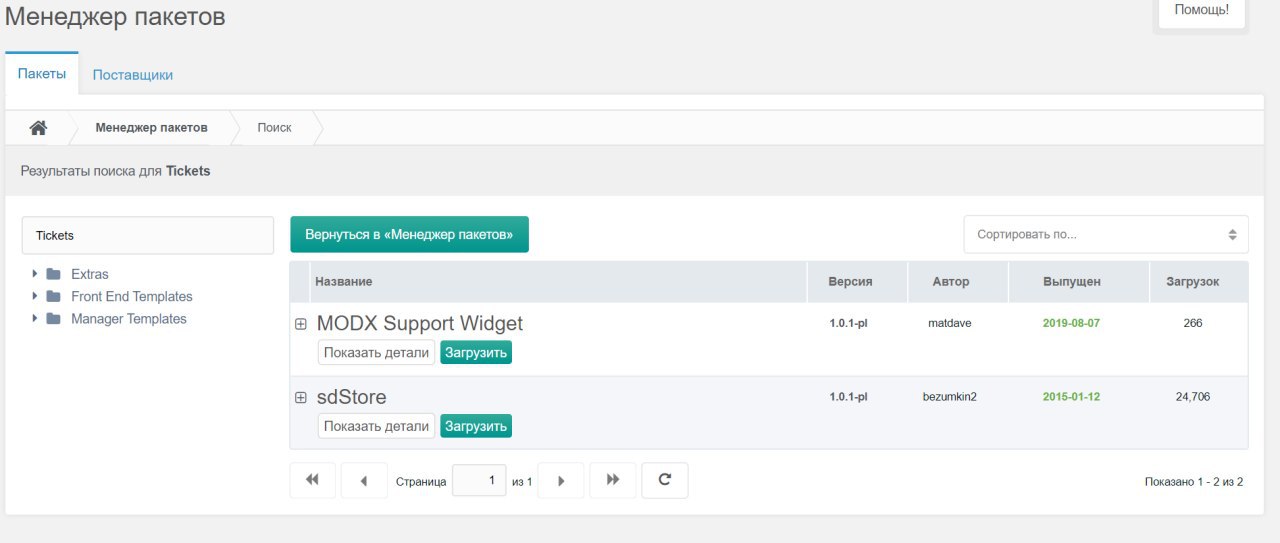Click release date 2015-01-12

1071,396
